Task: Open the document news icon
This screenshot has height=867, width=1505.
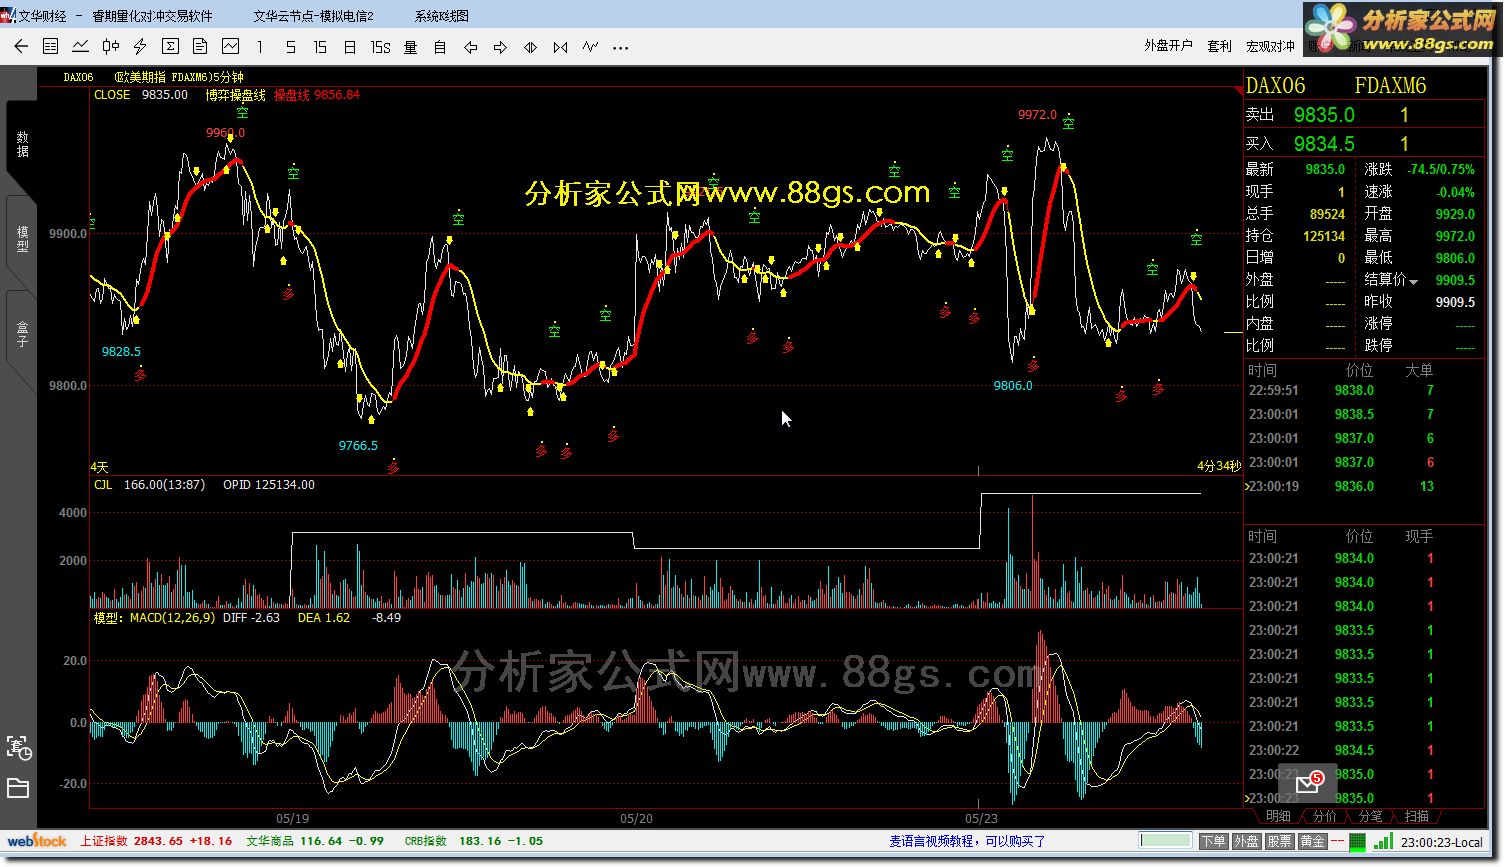Action: (x=200, y=47)
